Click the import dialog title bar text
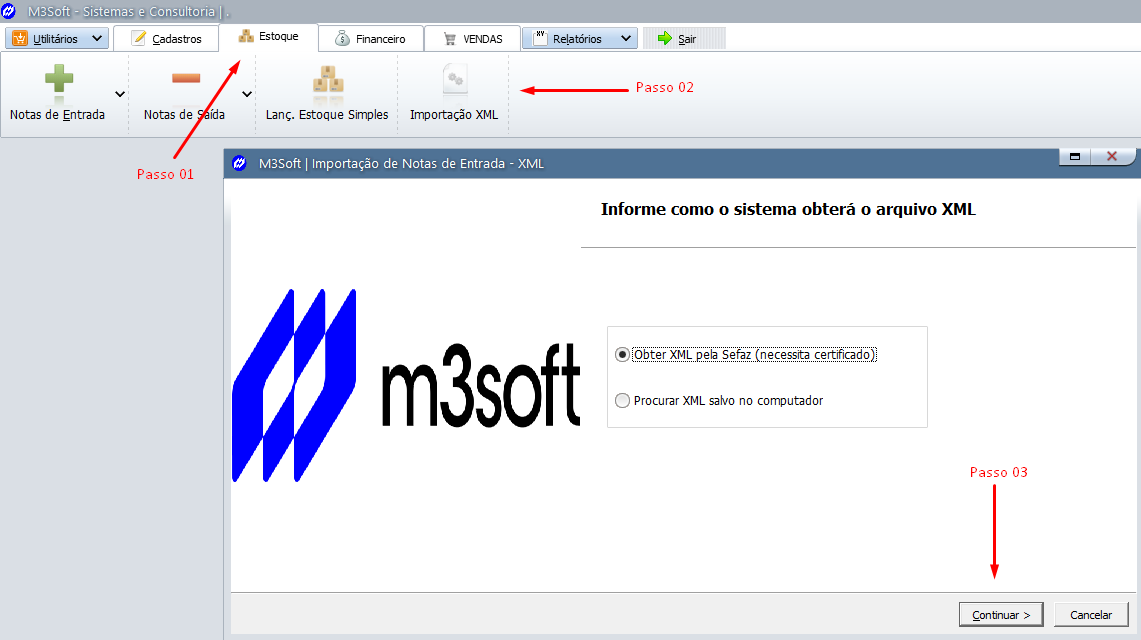Image resolution: width=1141 pixels, height=640 pixels. [402, 164]
